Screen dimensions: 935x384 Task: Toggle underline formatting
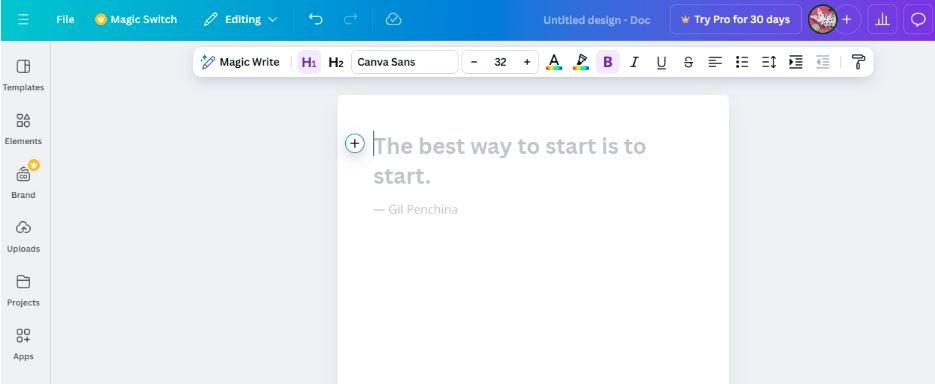(661, 62)
